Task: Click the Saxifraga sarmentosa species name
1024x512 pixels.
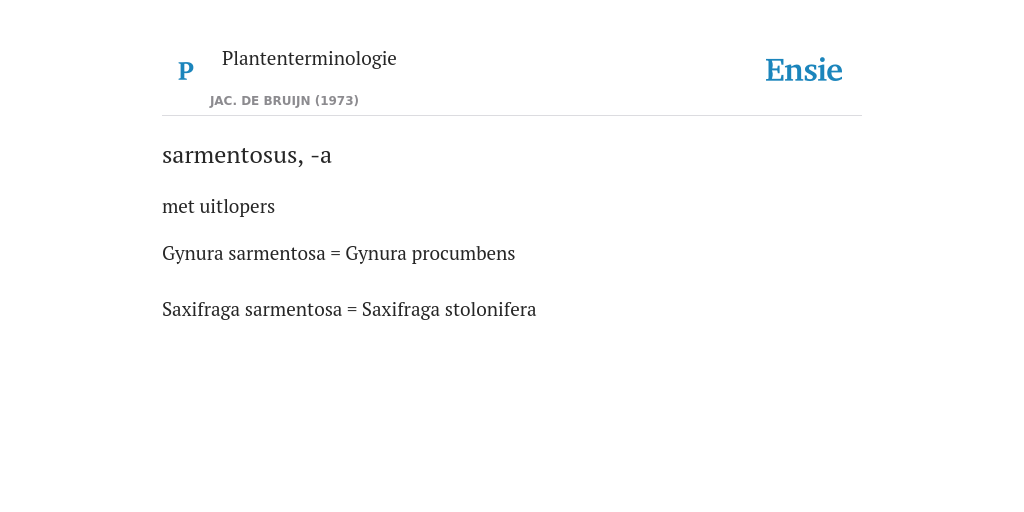Action: tap(252, 310)
